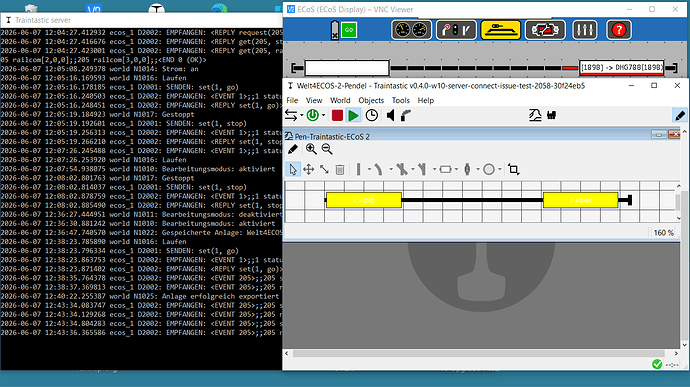Open the View menu
The height and width of the screenshot is (387, 690).
pos(314,100)
